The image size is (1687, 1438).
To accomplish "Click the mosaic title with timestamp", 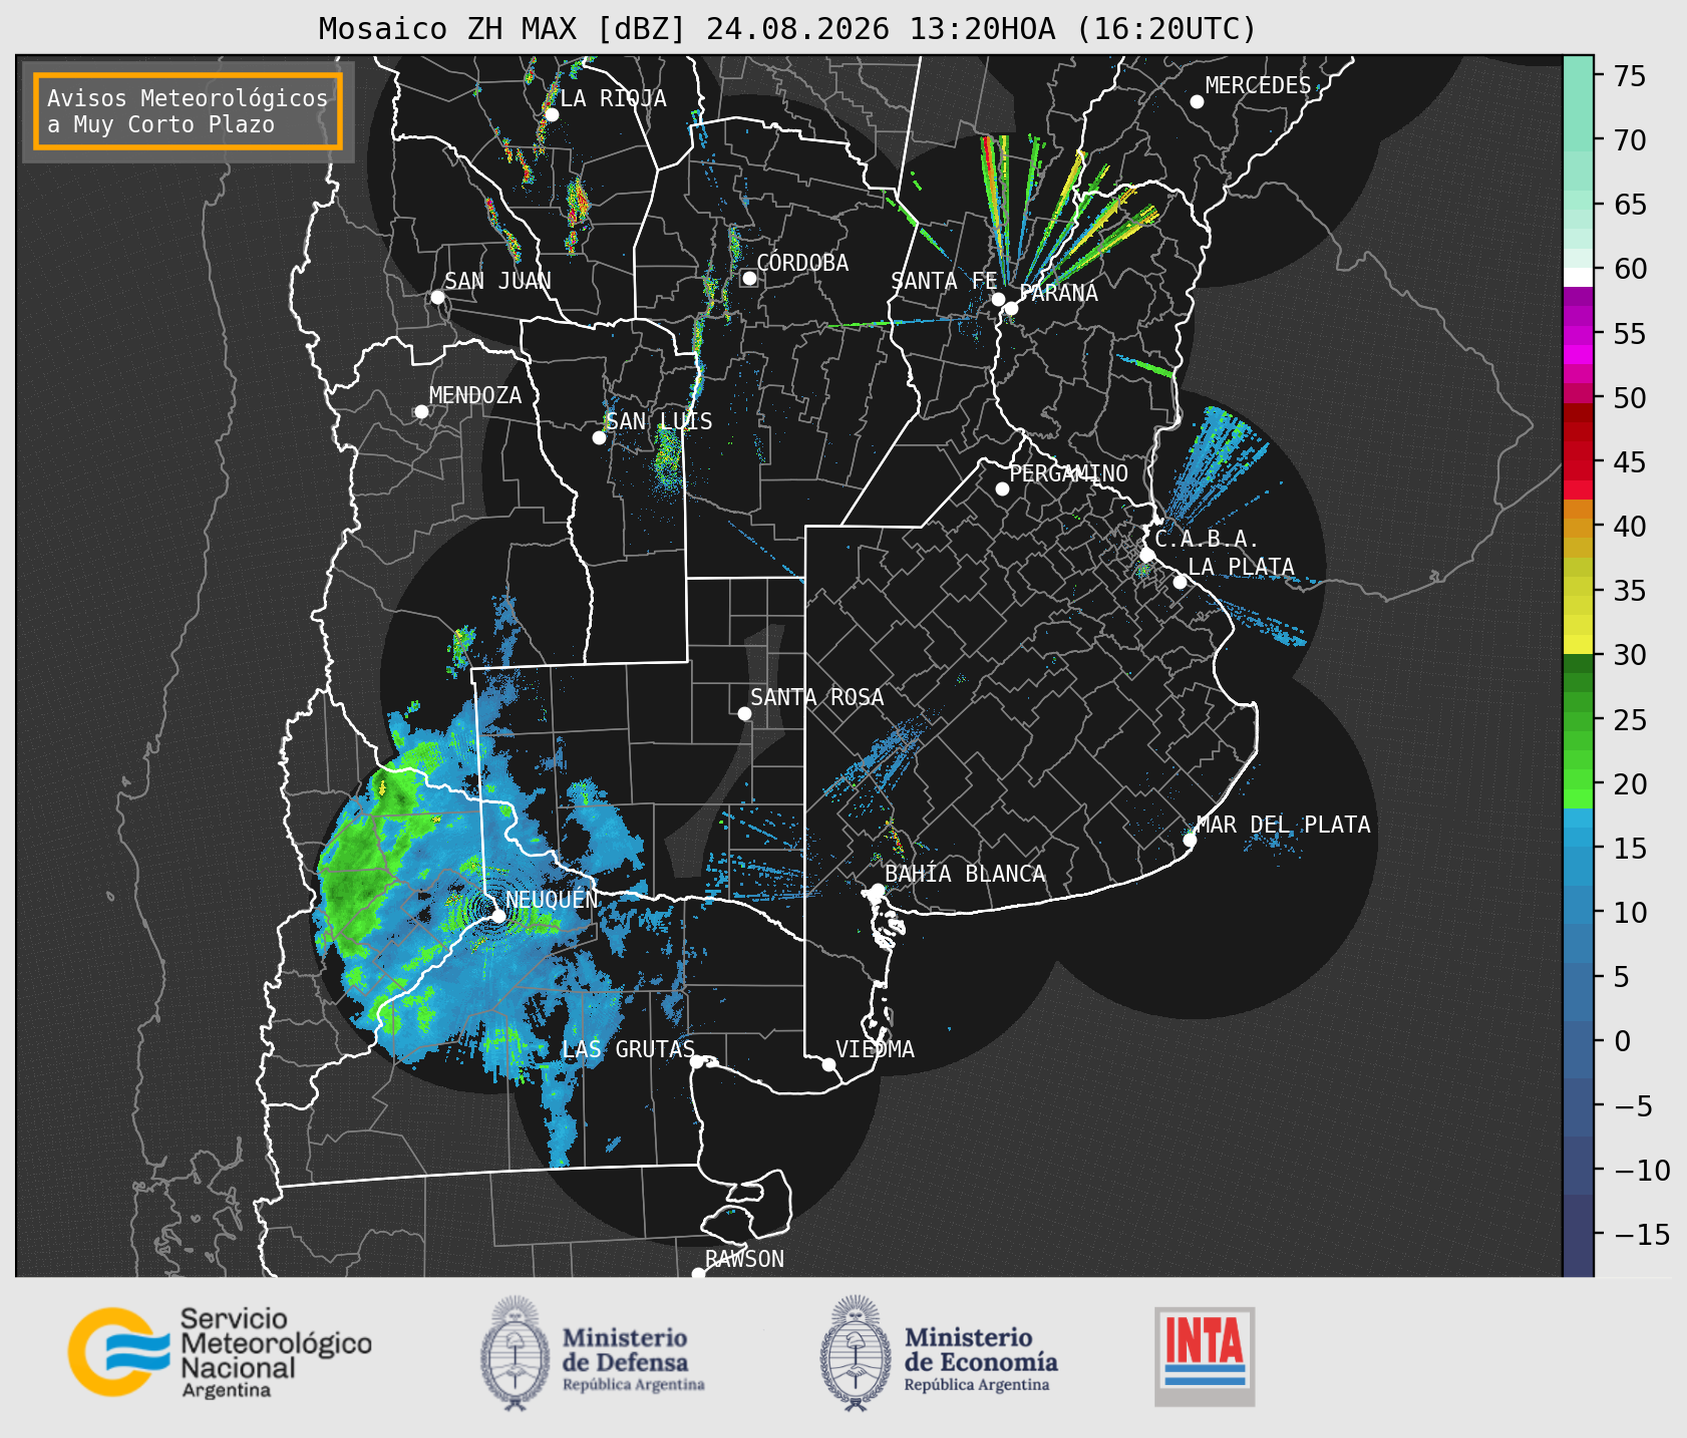I will click(787, 29).
